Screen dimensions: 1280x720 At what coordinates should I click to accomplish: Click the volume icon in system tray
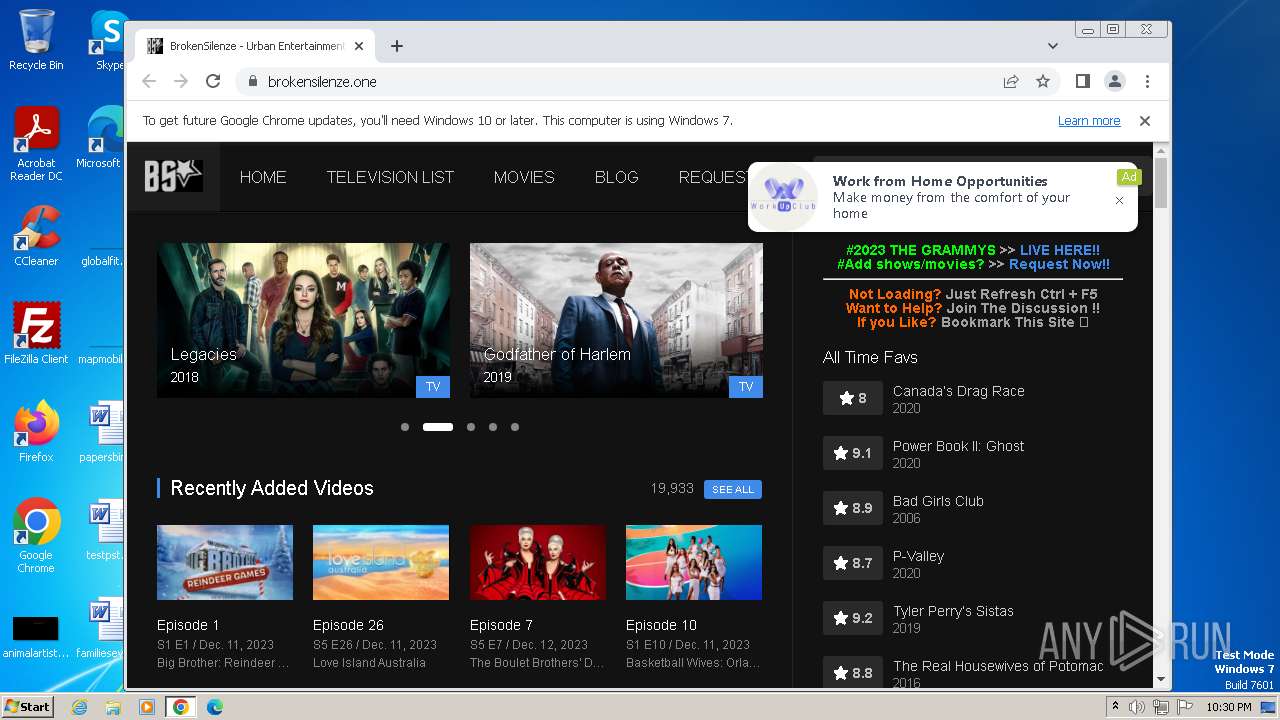(1138, 707)
